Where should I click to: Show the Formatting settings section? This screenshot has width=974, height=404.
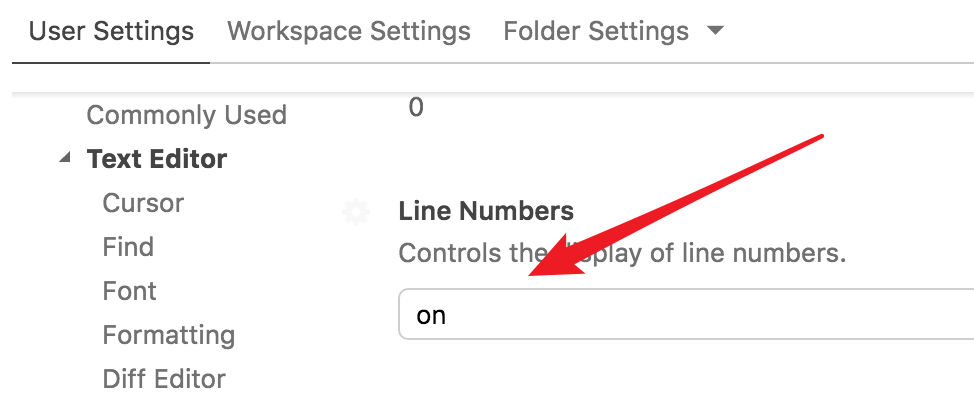click(x=168, y=335)
